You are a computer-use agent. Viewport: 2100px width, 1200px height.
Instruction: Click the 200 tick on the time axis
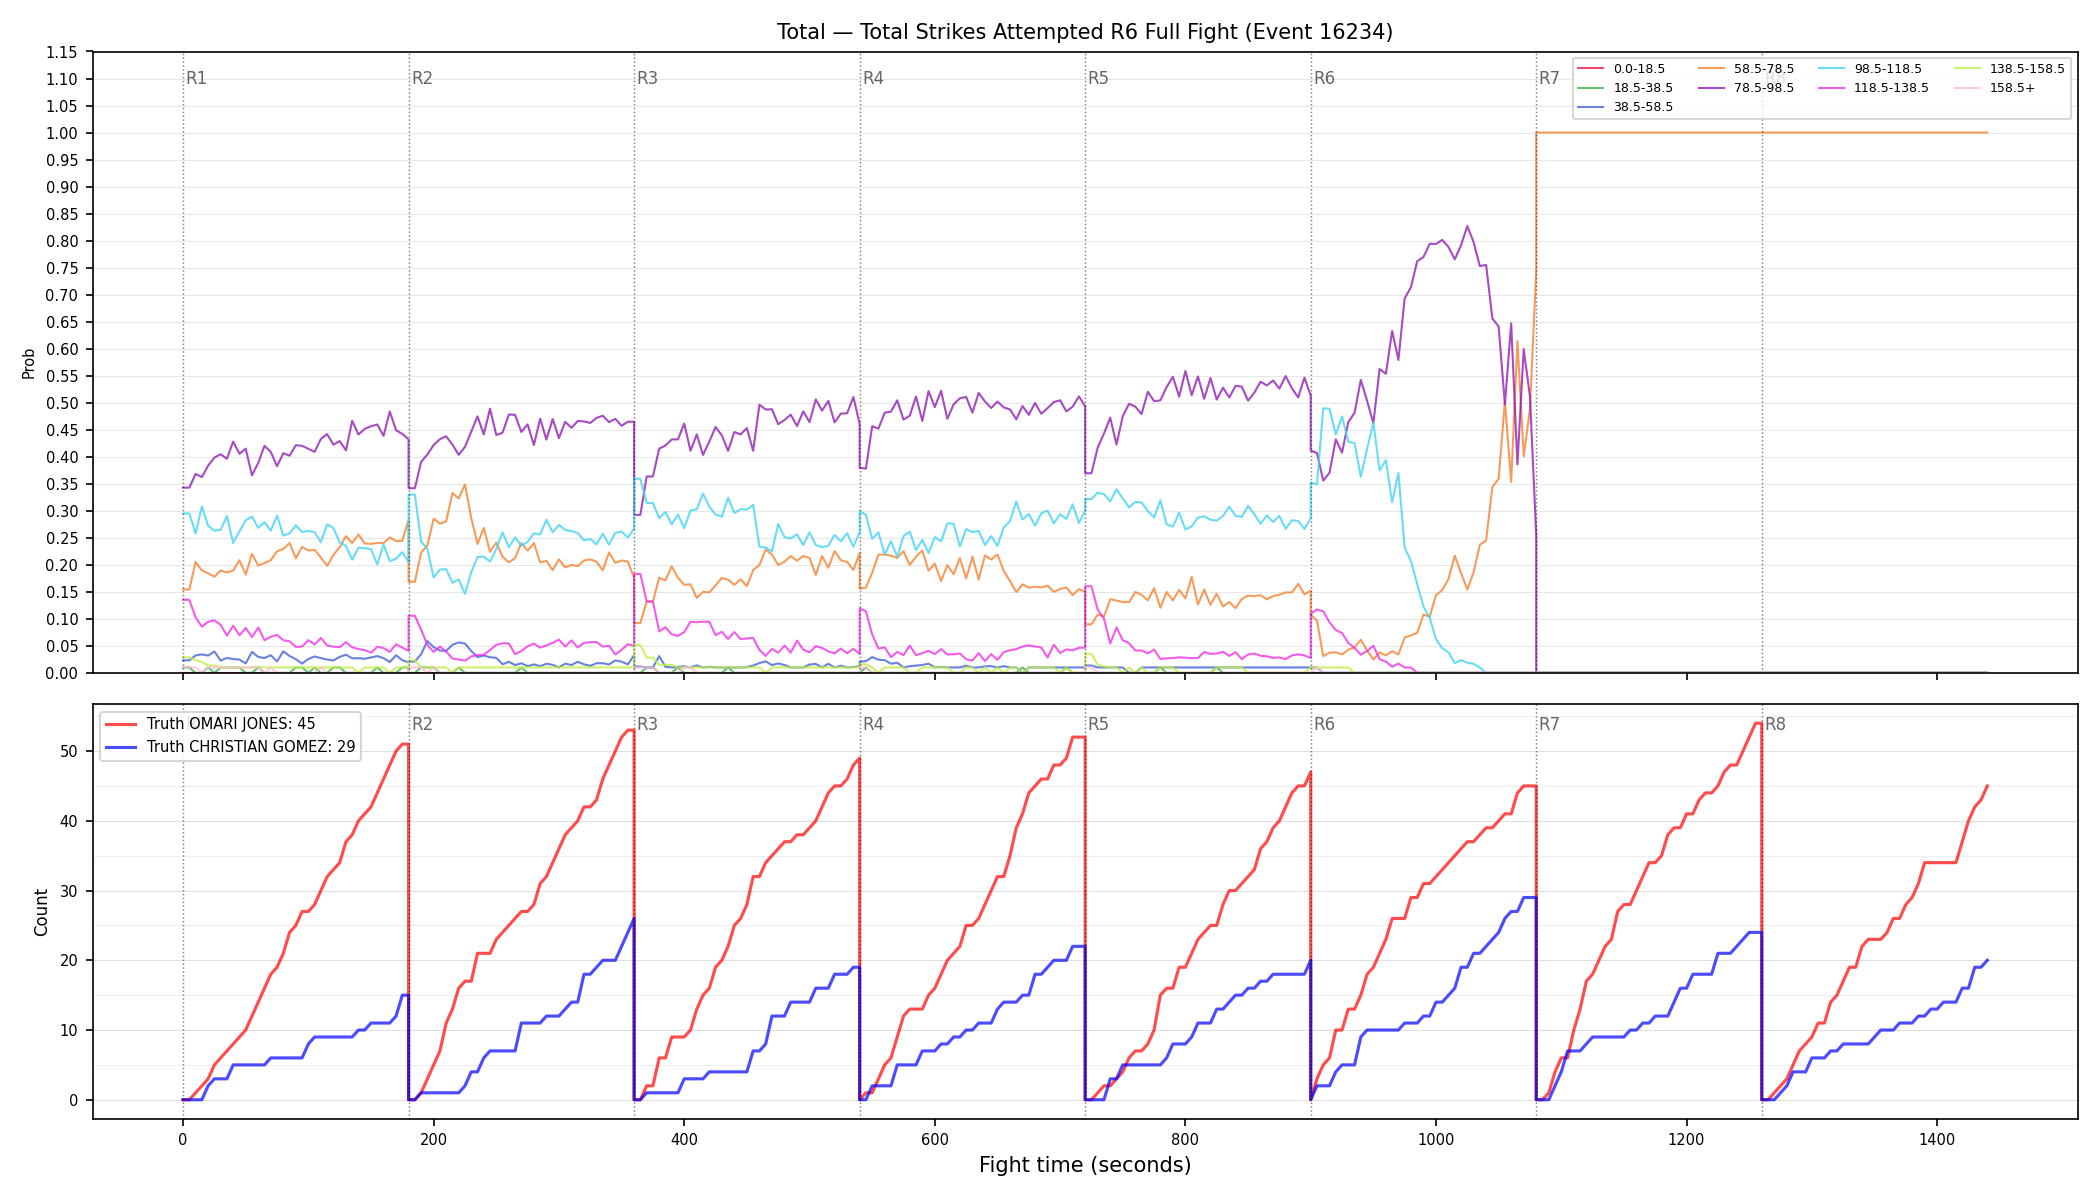click(433, 1138)
